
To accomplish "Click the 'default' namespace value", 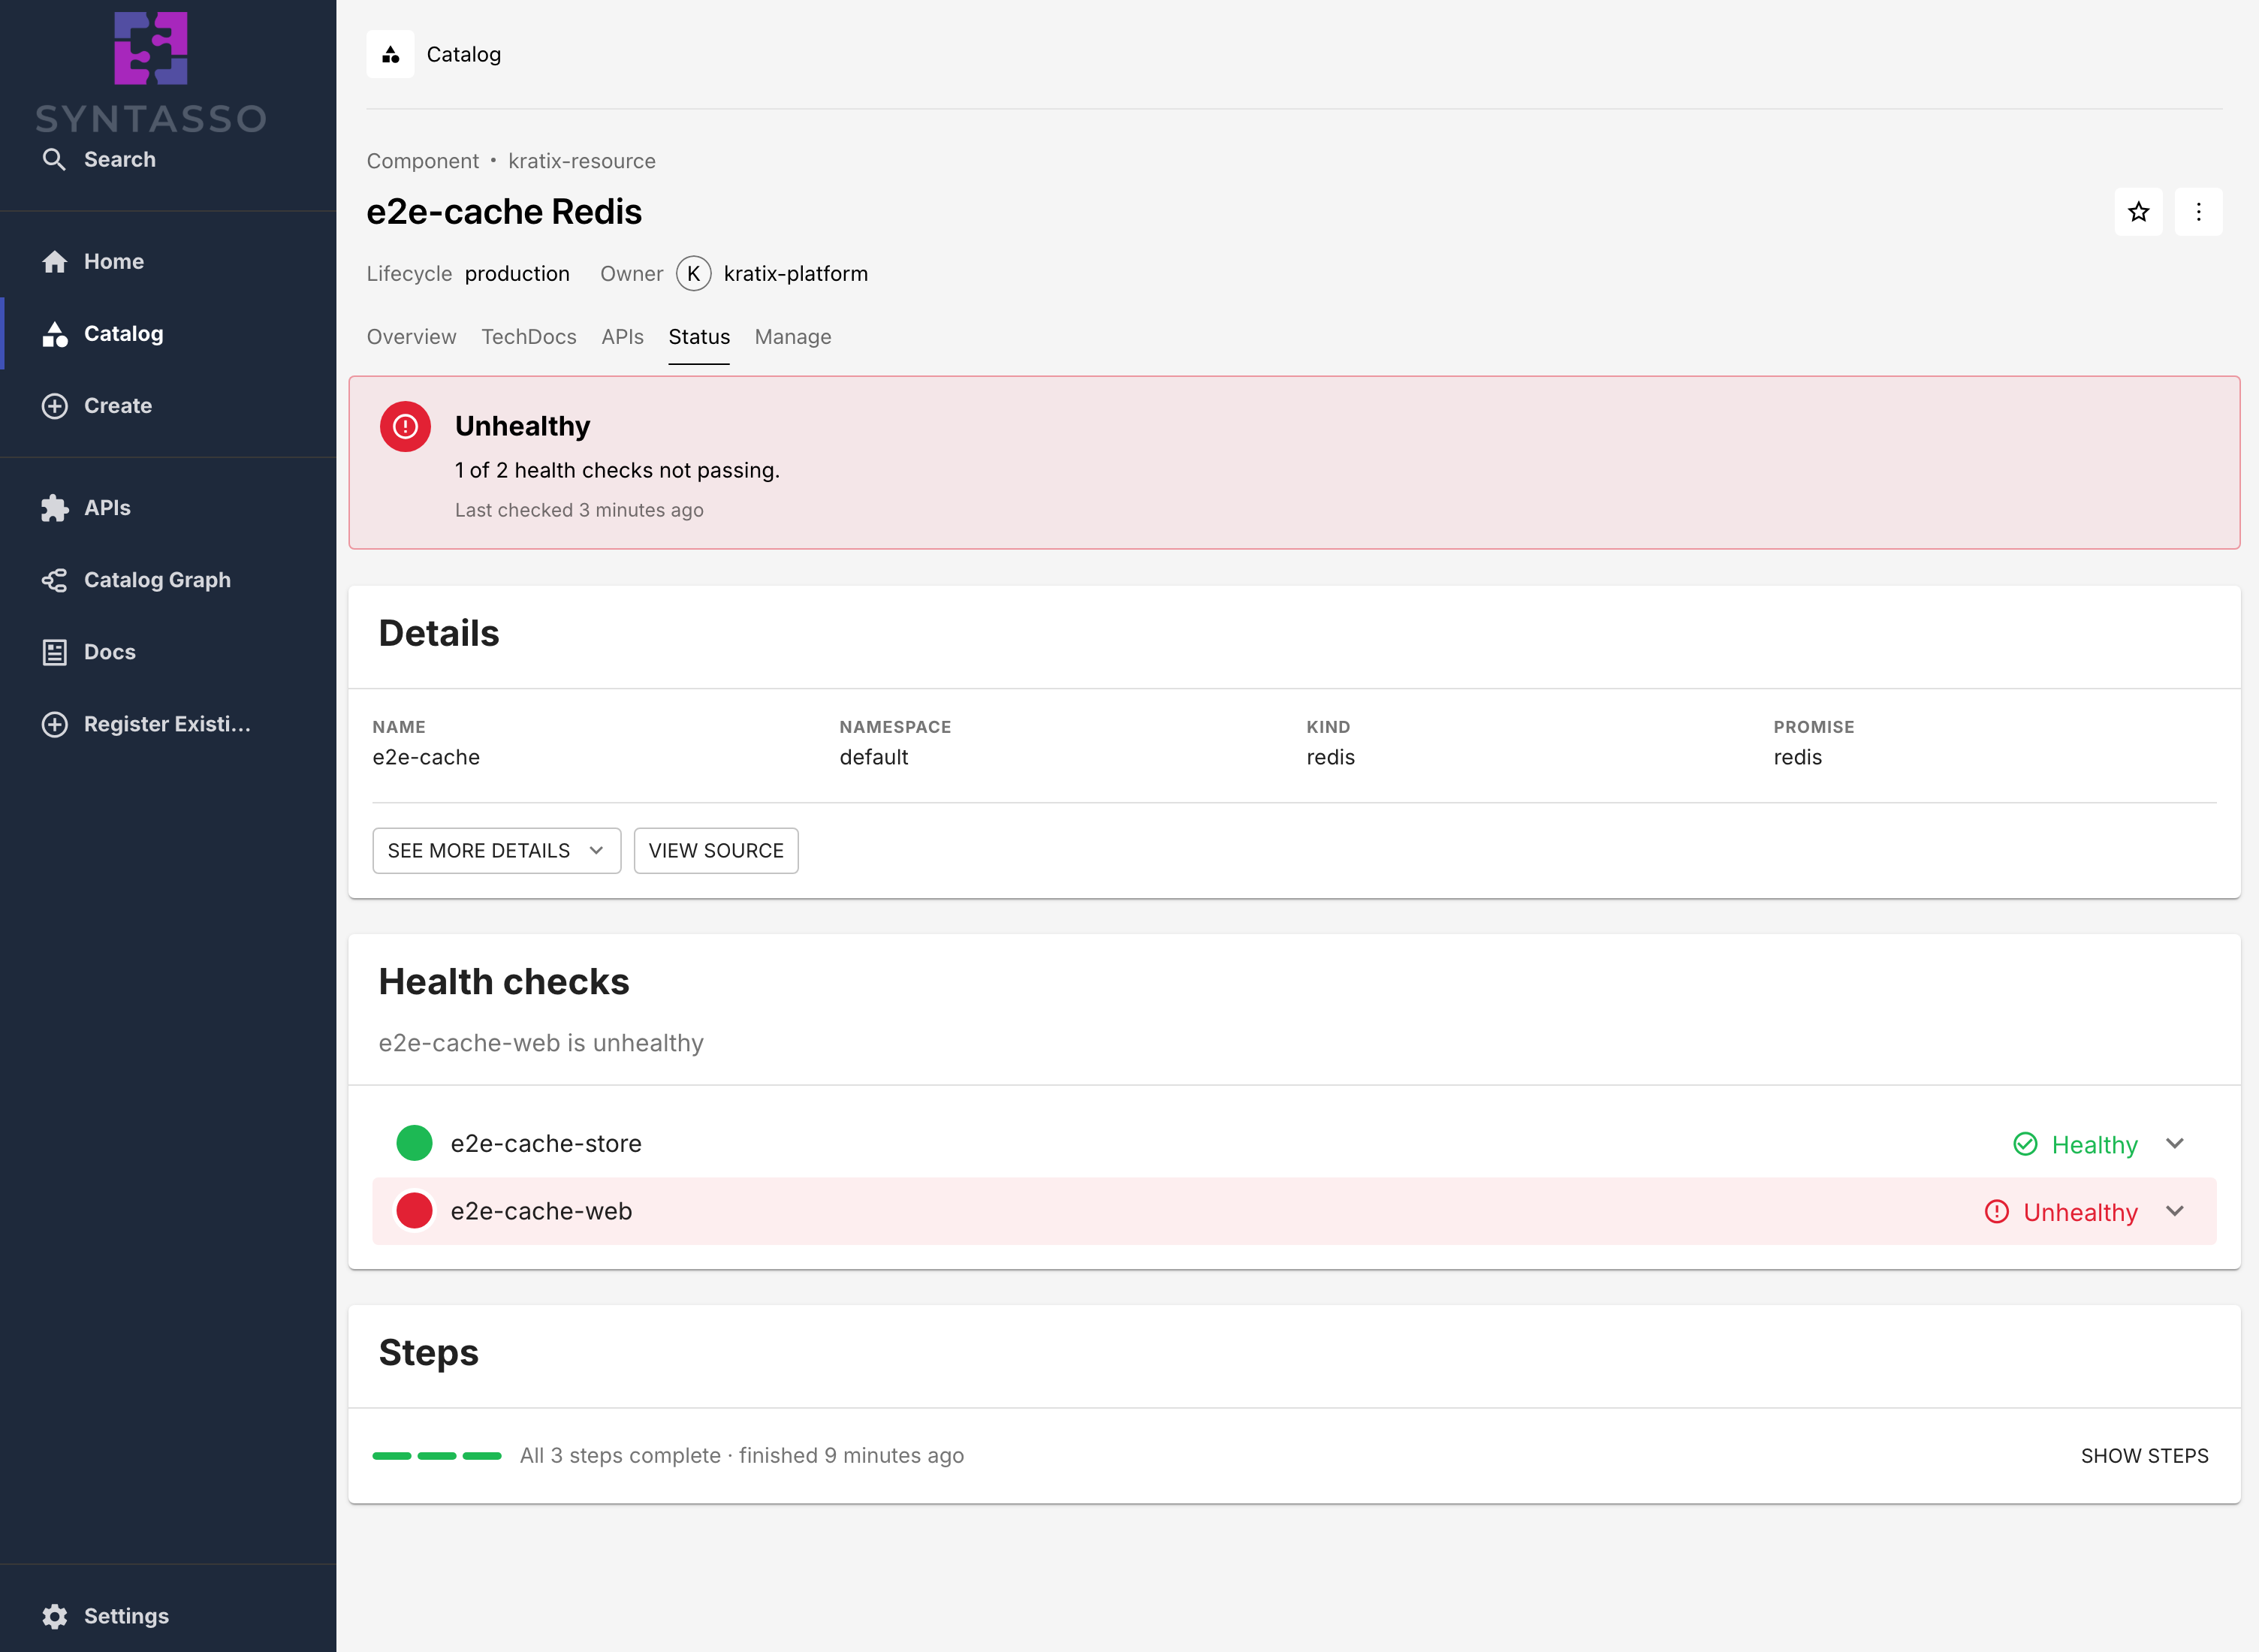I will (874, 757).
